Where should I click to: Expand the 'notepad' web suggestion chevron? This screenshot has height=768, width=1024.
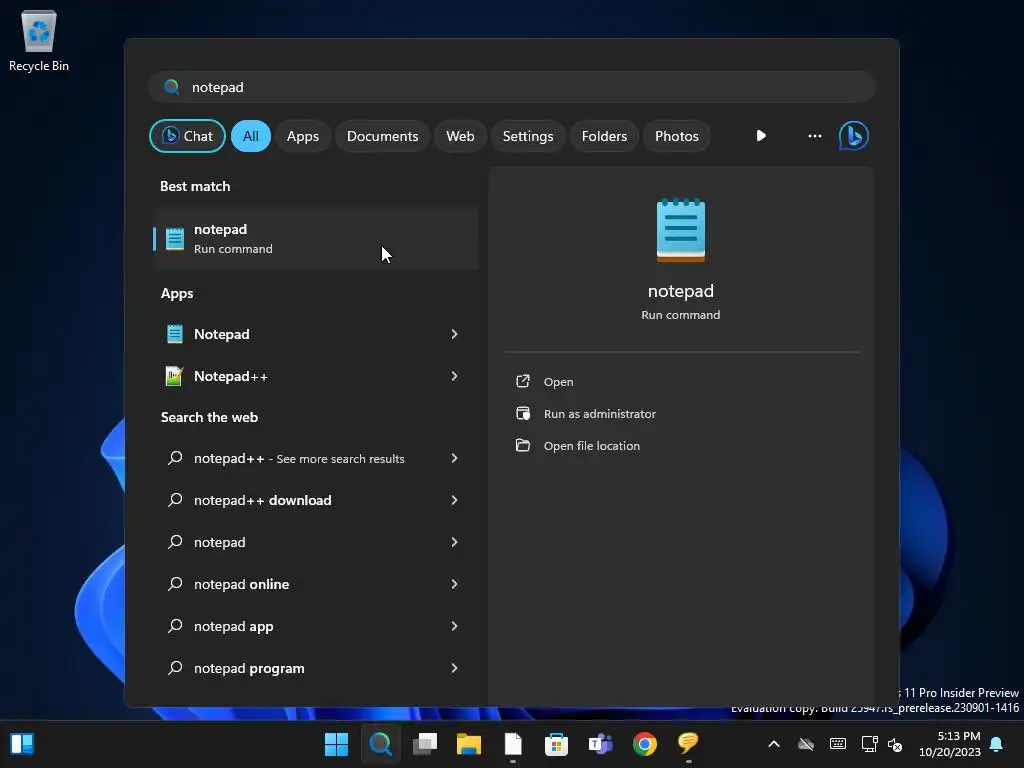coord(454,542)
